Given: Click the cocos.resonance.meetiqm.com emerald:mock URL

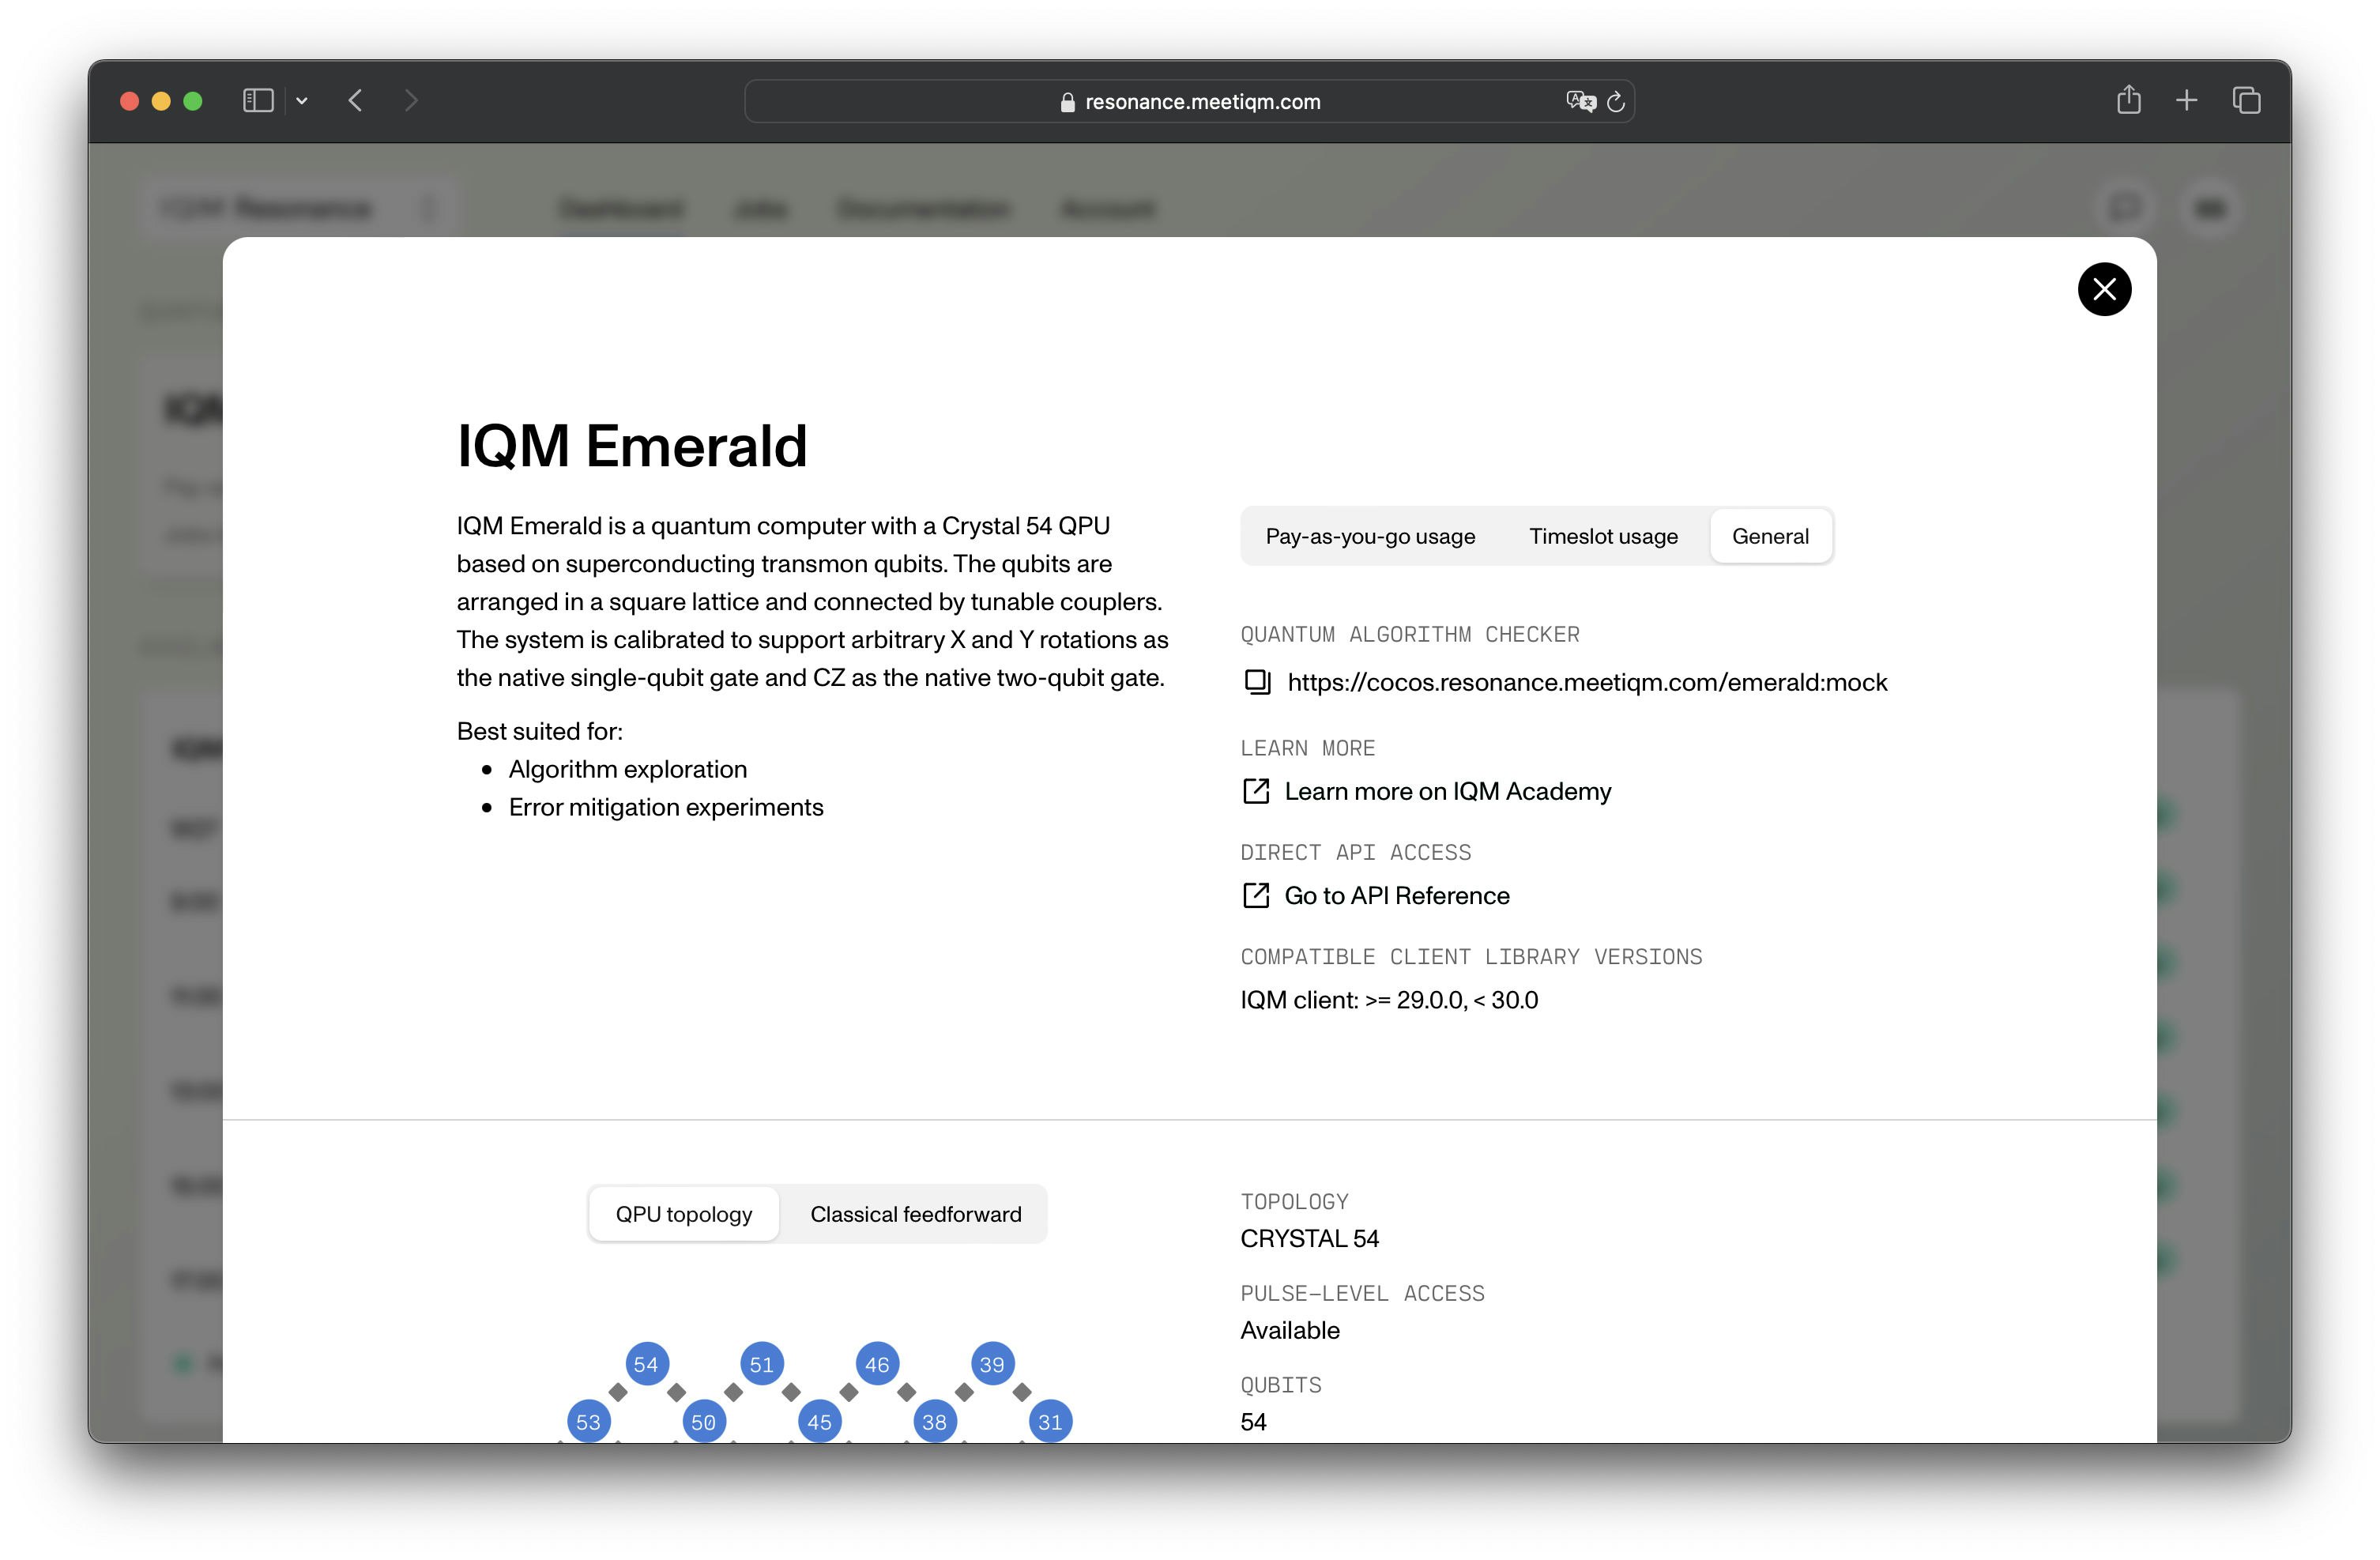Looking at the screenshot, I should [1587, 682].
